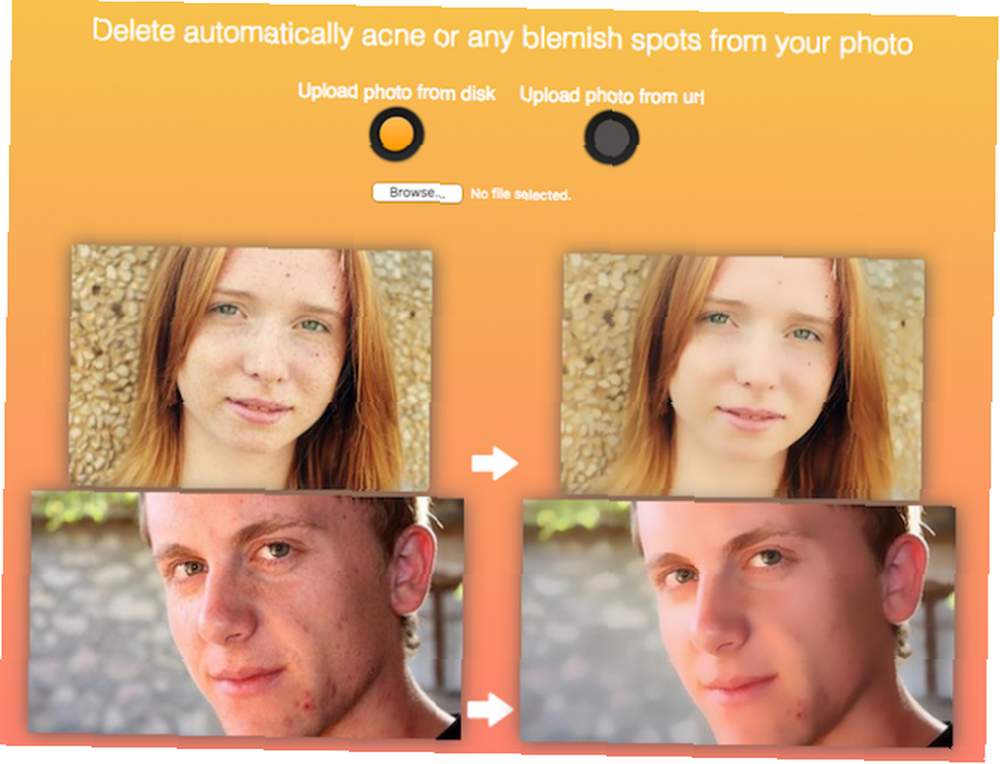Open the original man with acne photo
The height and width of the screenshot is (764, 1000).
pyautogui.click(x=246, y=615)
